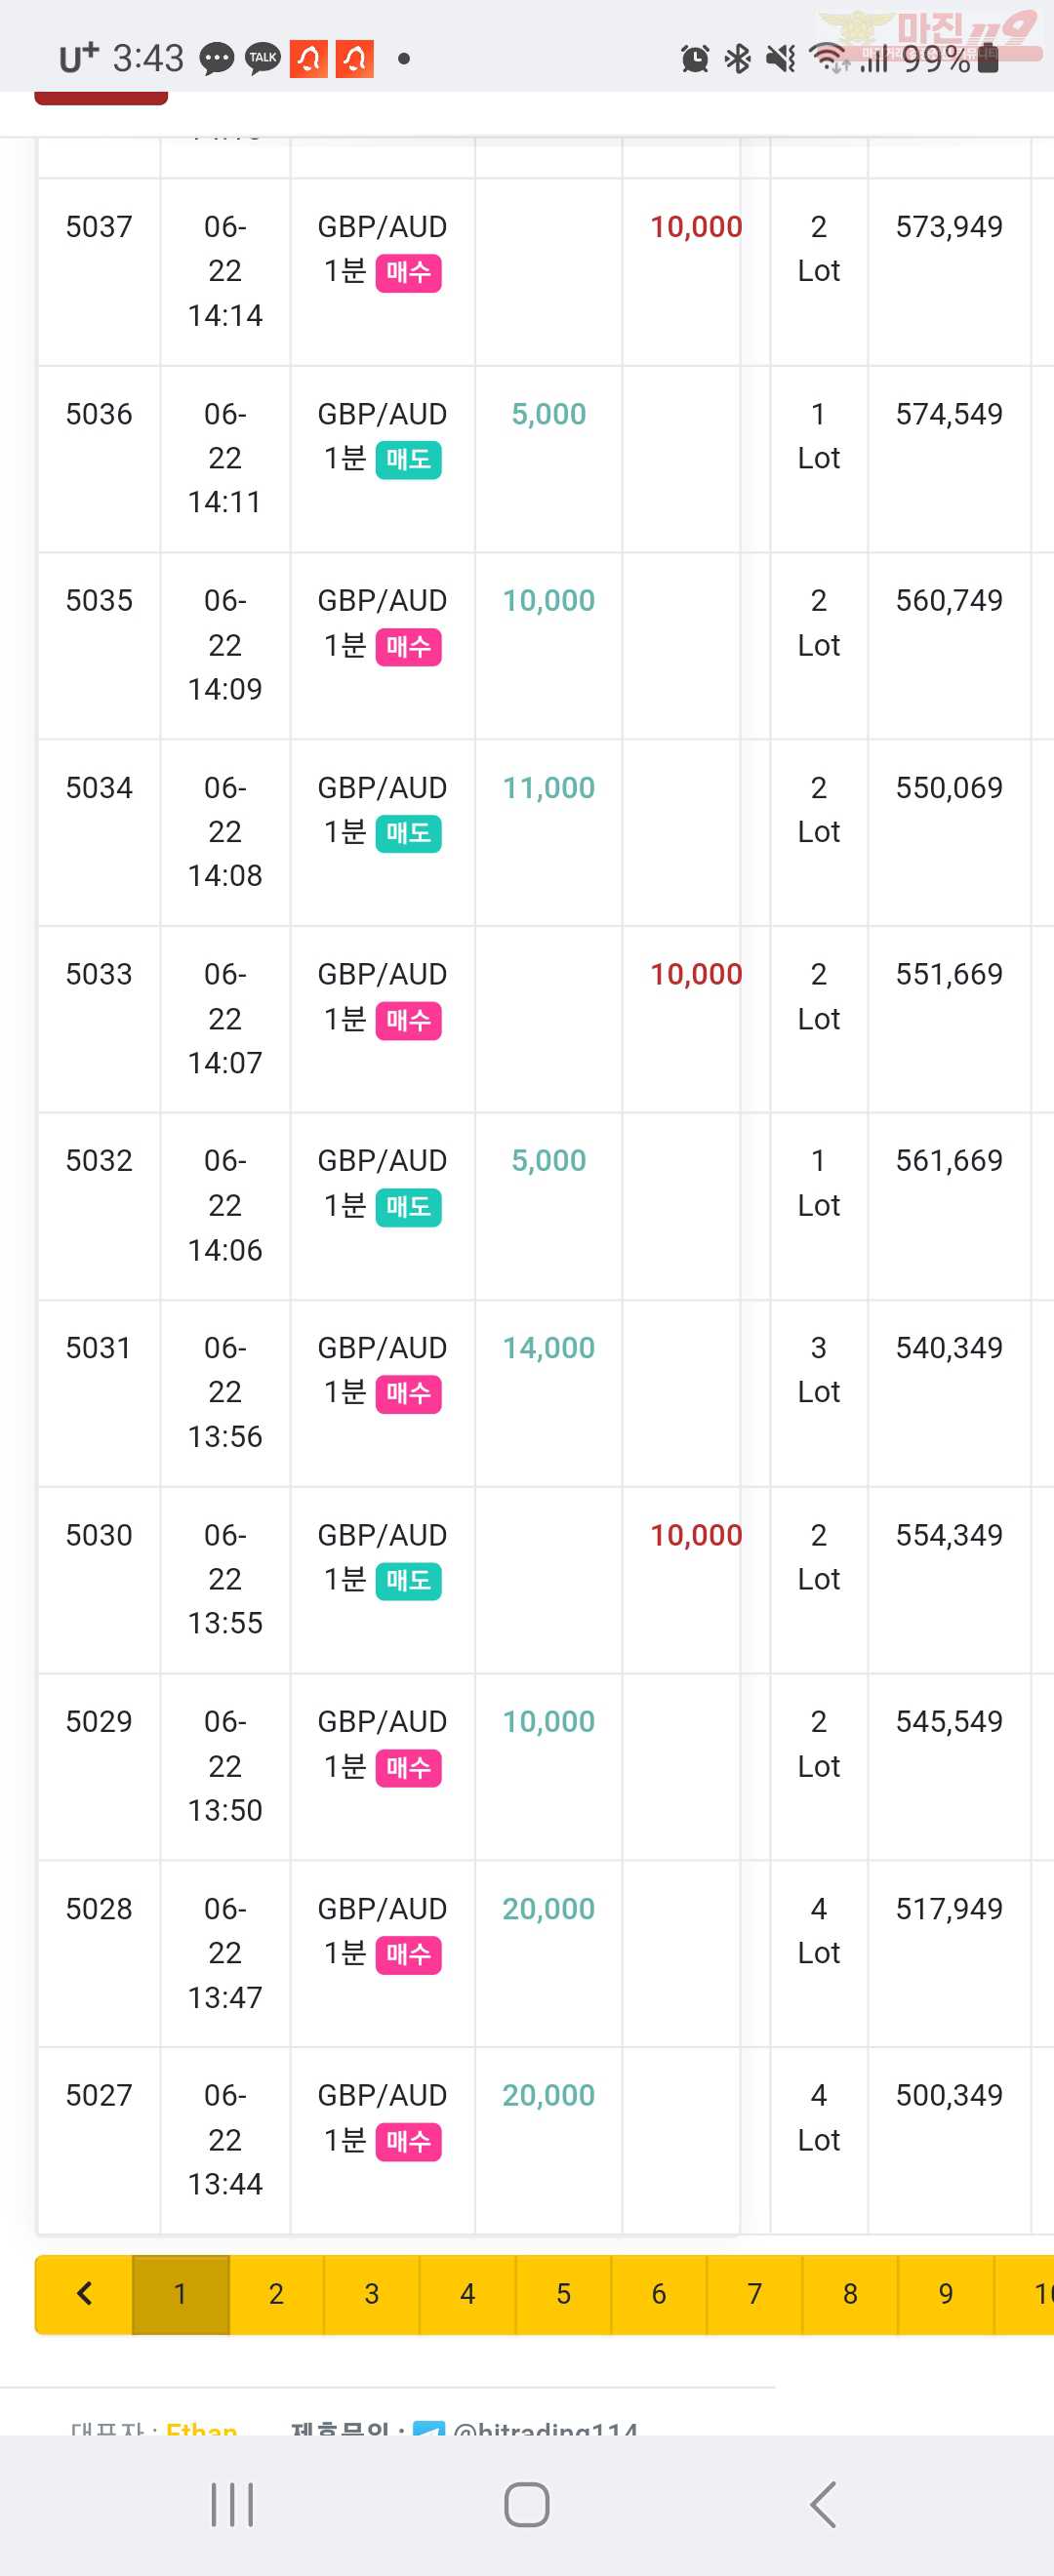Viewport: 1054px width, 2576px height.
Task: Jump to page 9 in pagination
Action: (945, 2294)
